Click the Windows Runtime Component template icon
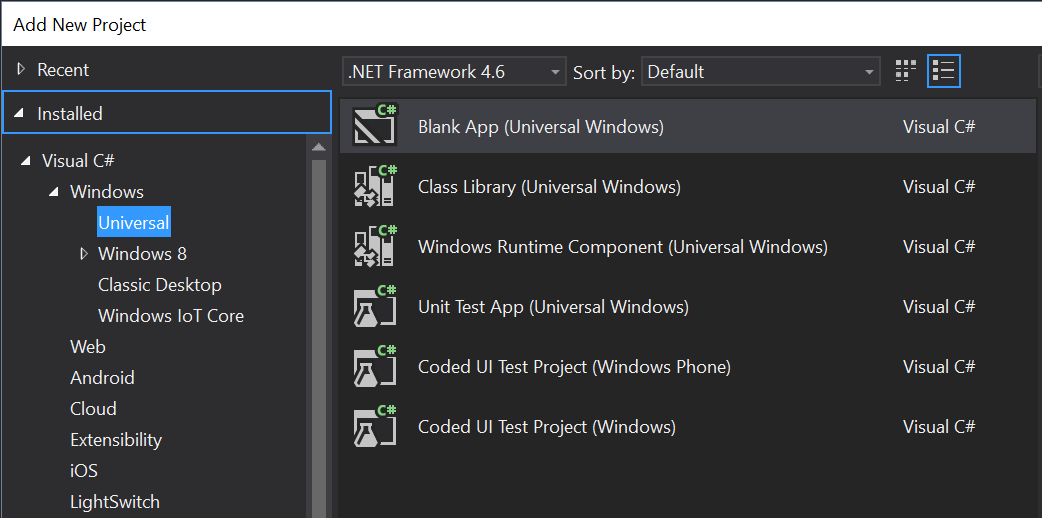 pos(375,245)
